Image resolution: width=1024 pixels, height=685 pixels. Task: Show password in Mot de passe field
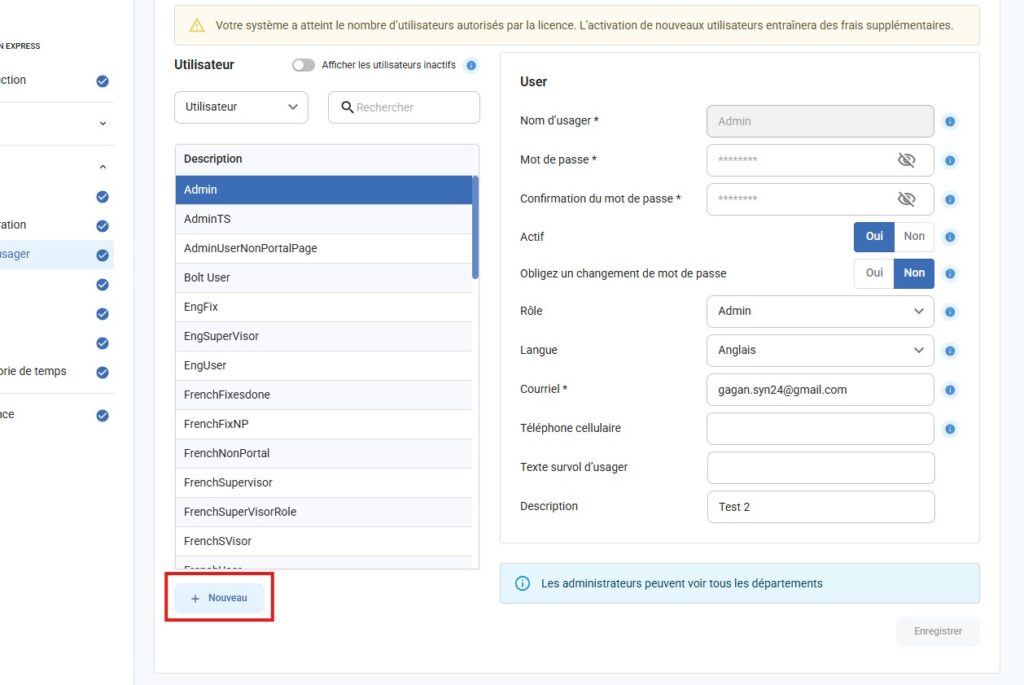pyautogui.click(x=906, y=160)
